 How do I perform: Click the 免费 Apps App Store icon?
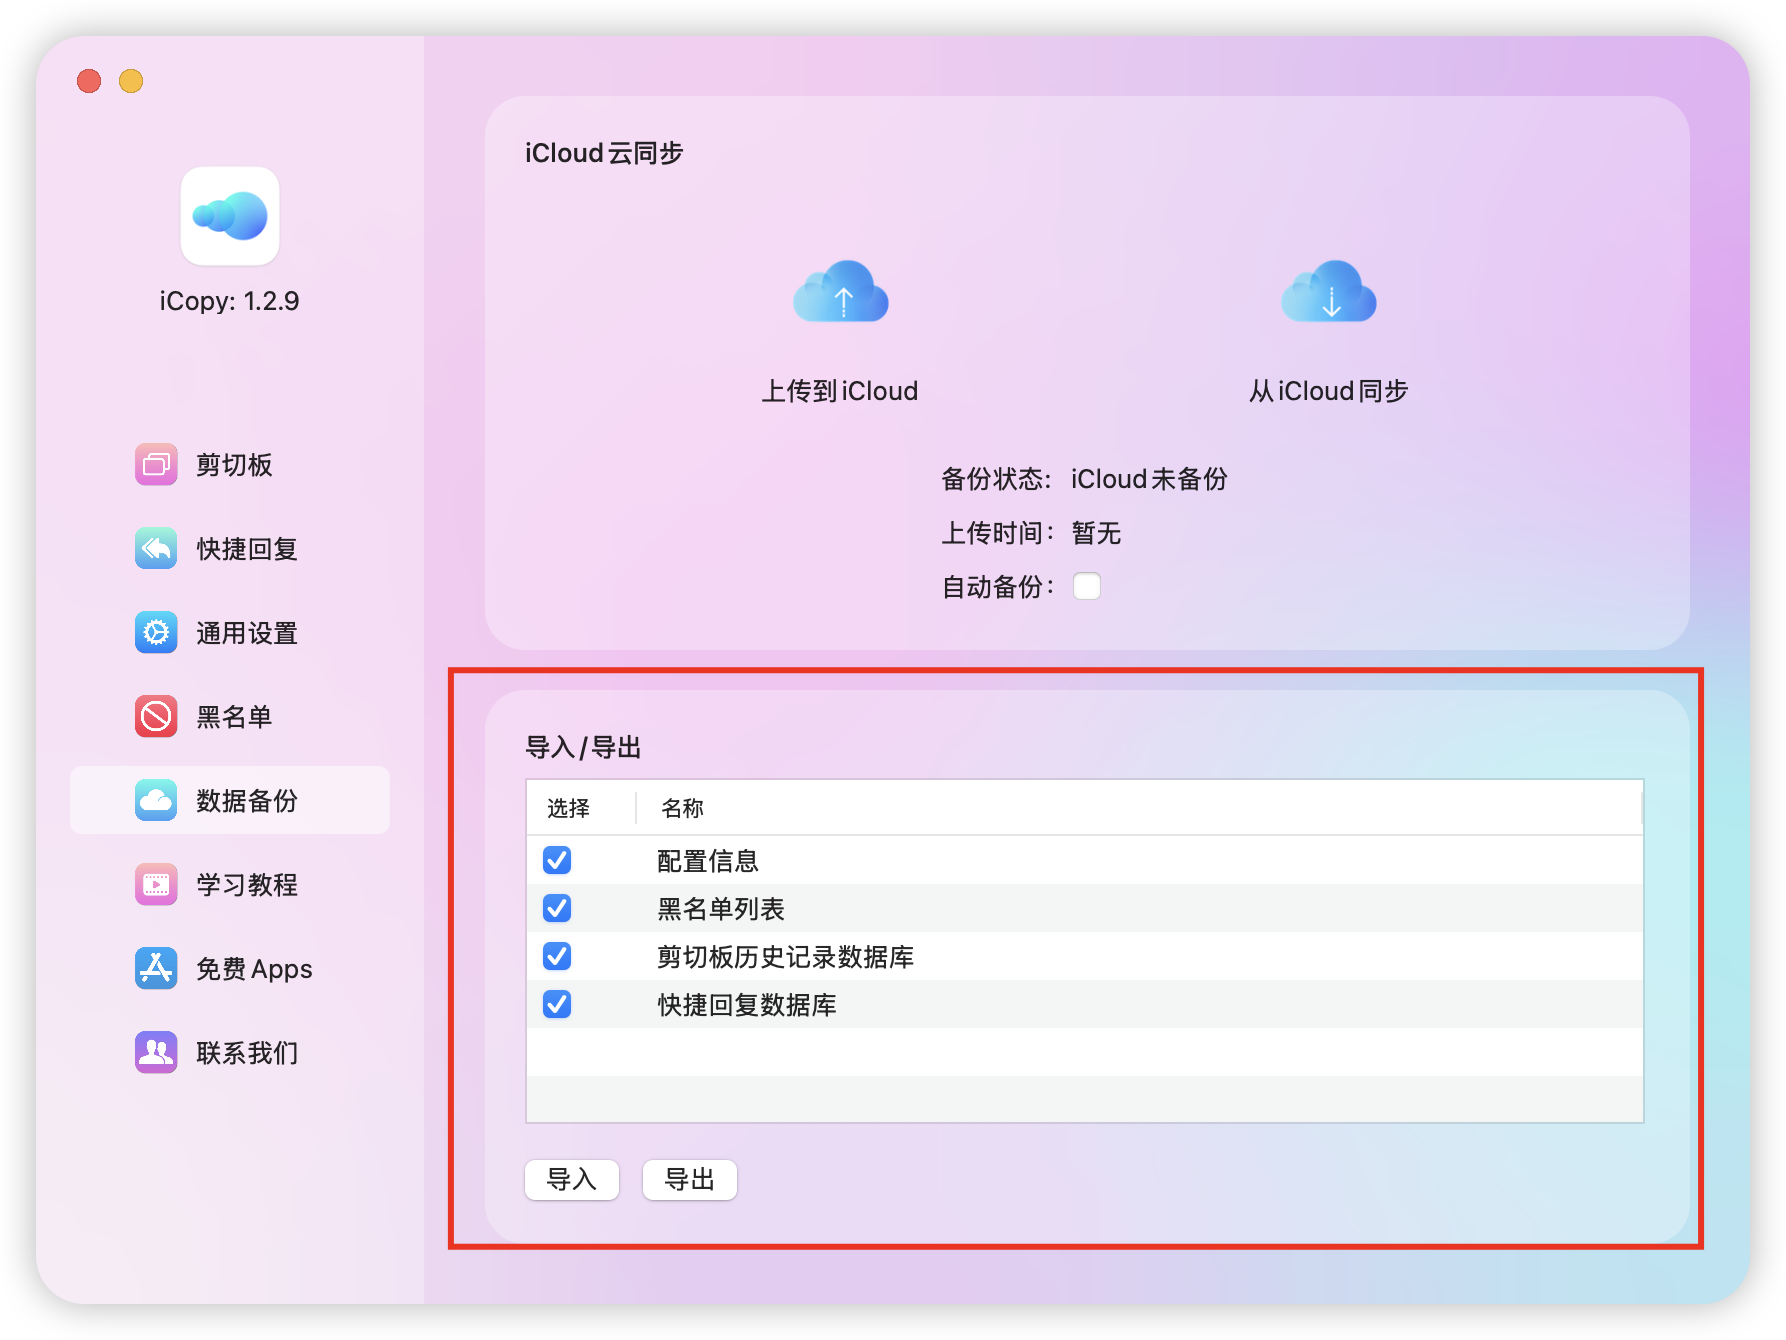156,969
